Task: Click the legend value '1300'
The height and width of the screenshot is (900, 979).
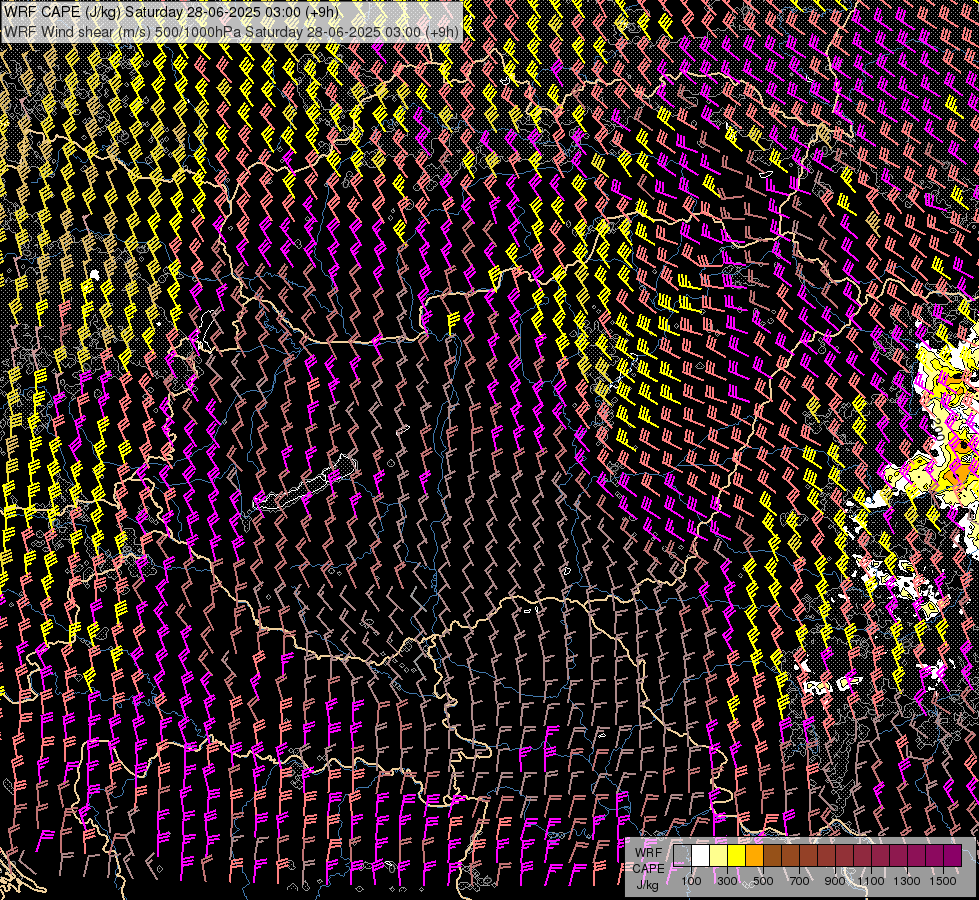Action: pos(907,881)
